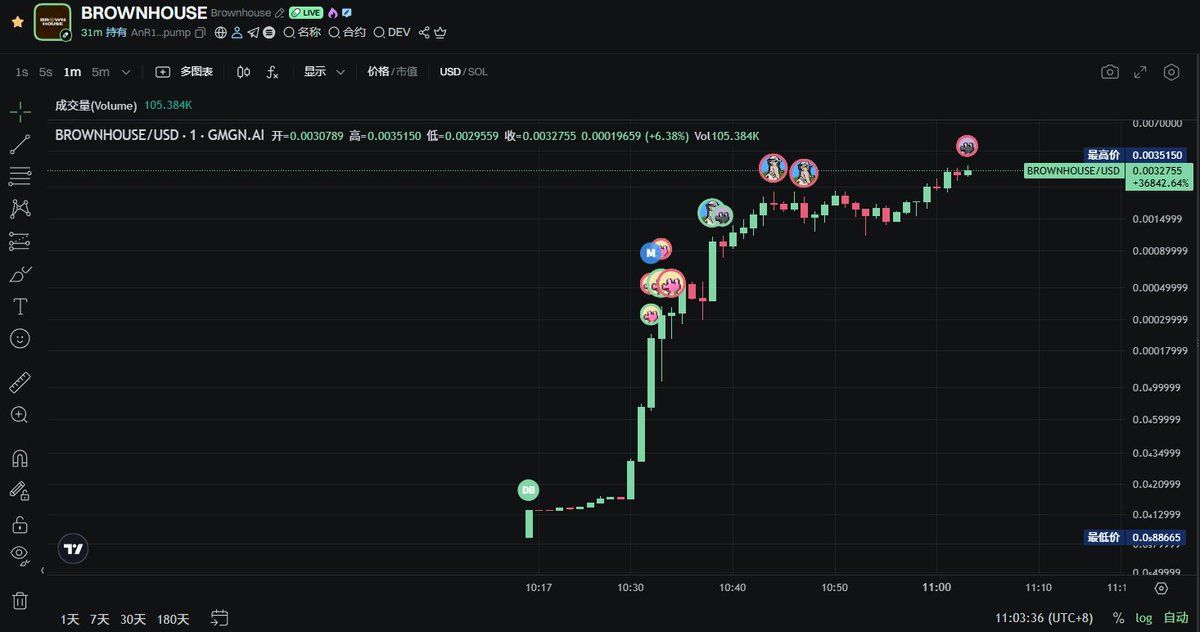Select the 5s chart interval
The image size is (1200, 632).
[x=46, y=72]
